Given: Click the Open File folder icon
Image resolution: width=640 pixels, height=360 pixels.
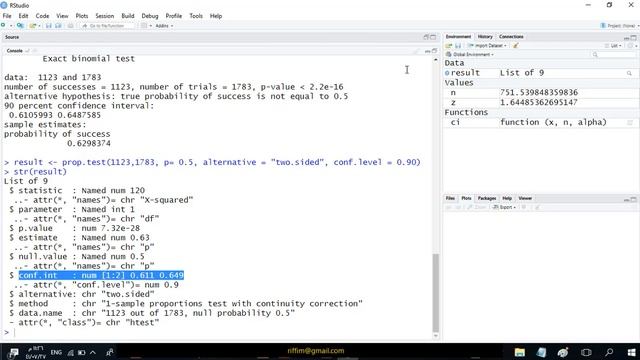Looking at the screenshot, I should tap(33, 26).
